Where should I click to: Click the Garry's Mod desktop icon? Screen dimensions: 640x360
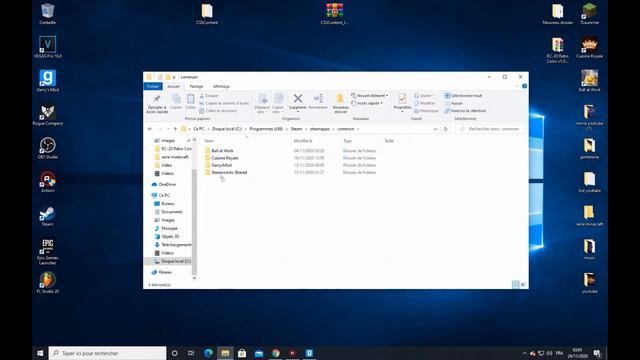point(48,81)
